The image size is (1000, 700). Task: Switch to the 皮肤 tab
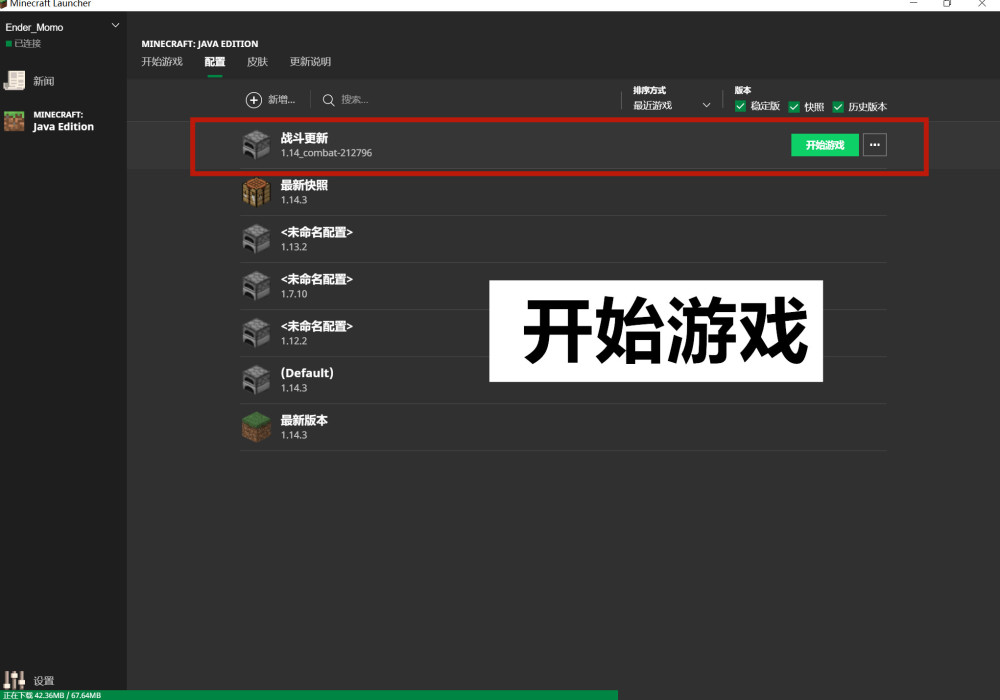click(x=257, y=61)
